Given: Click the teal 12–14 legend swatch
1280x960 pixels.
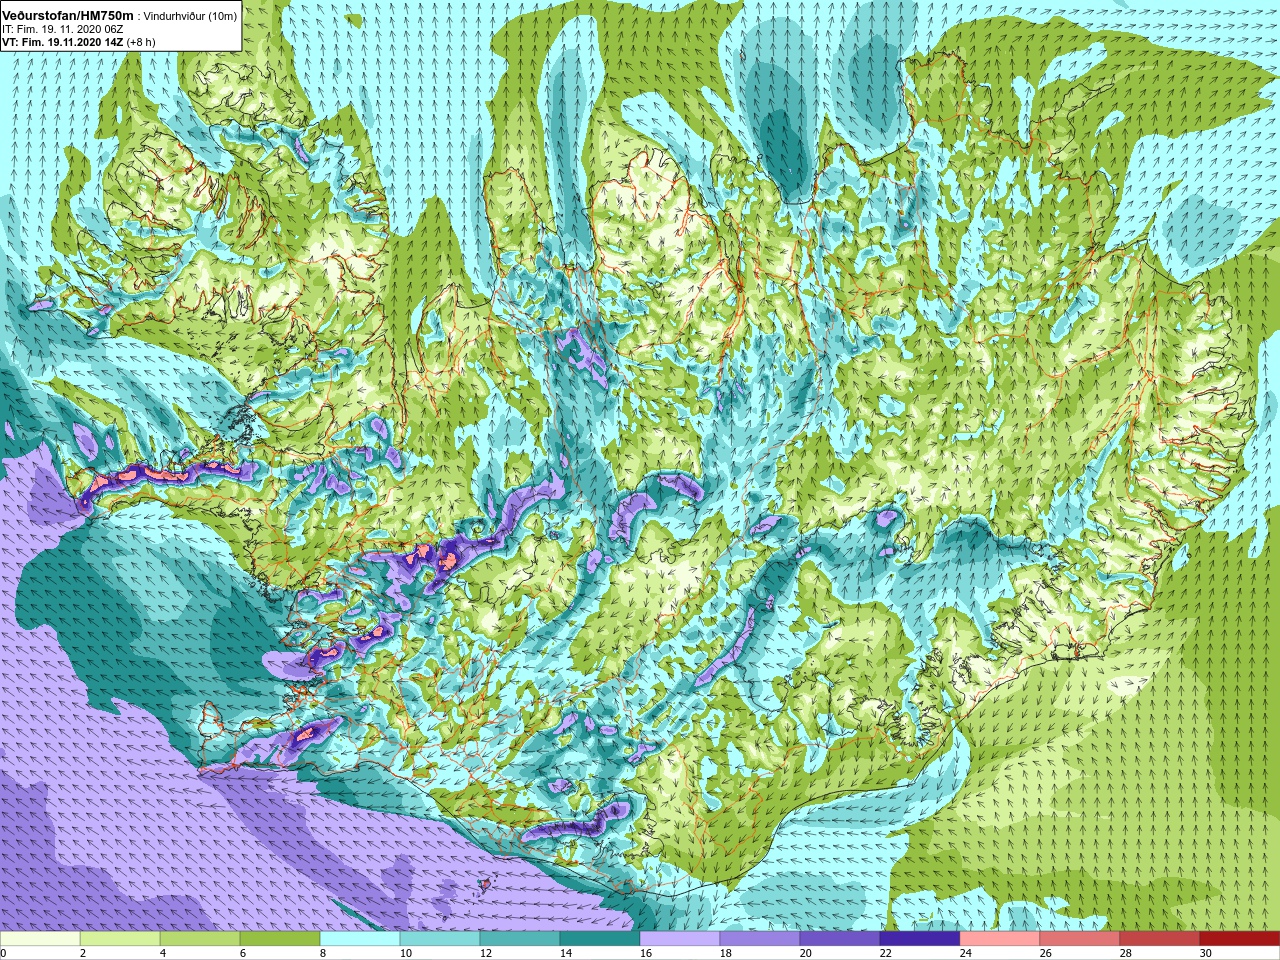Looking at the screenshot, I should 520,940.
